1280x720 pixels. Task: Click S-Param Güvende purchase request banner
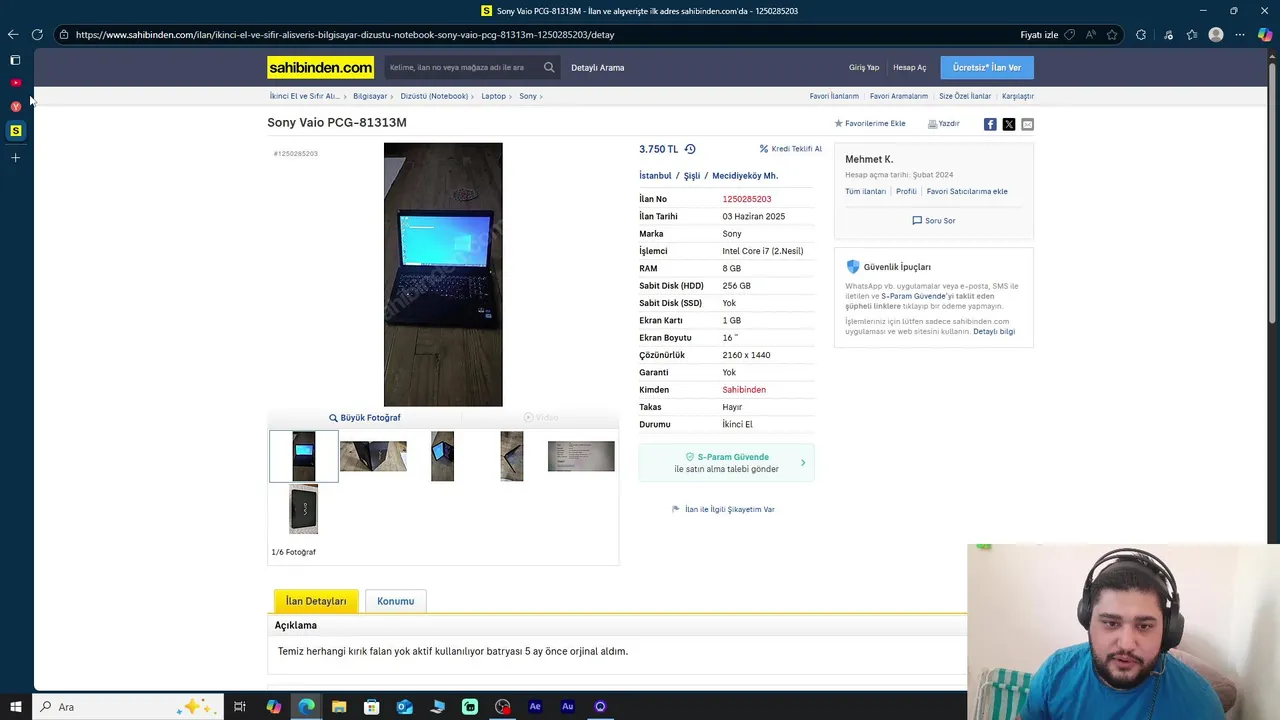pyautogui.click(x=727, y=463)
